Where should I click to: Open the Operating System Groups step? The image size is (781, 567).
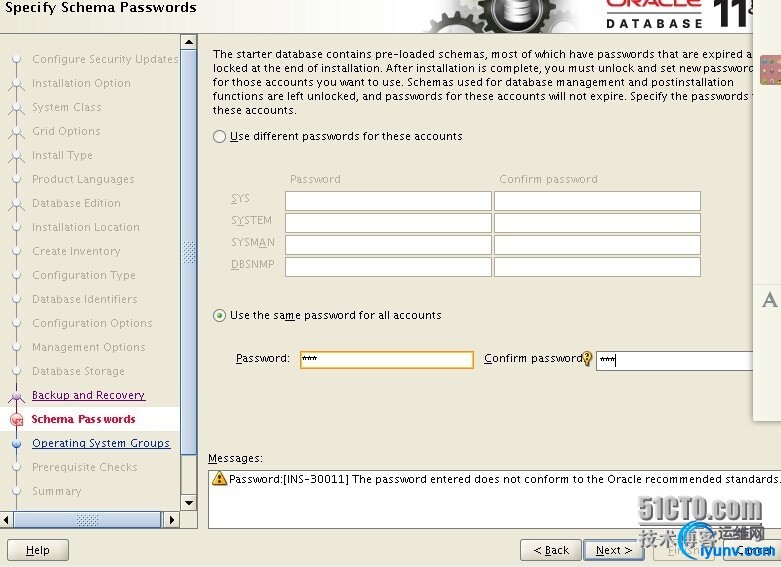(x=101, y=443)
